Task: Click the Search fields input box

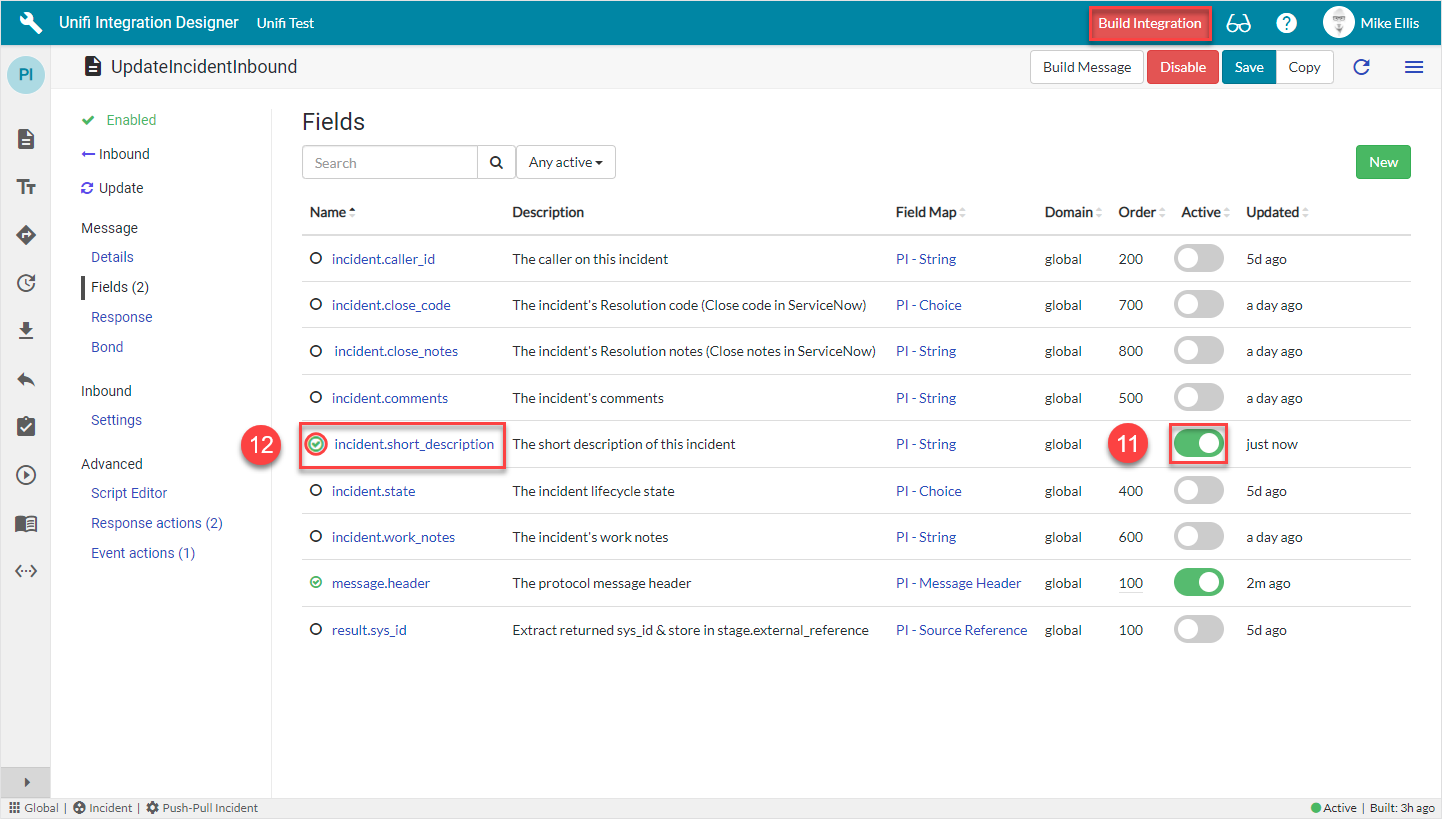Action: point(390,162)
